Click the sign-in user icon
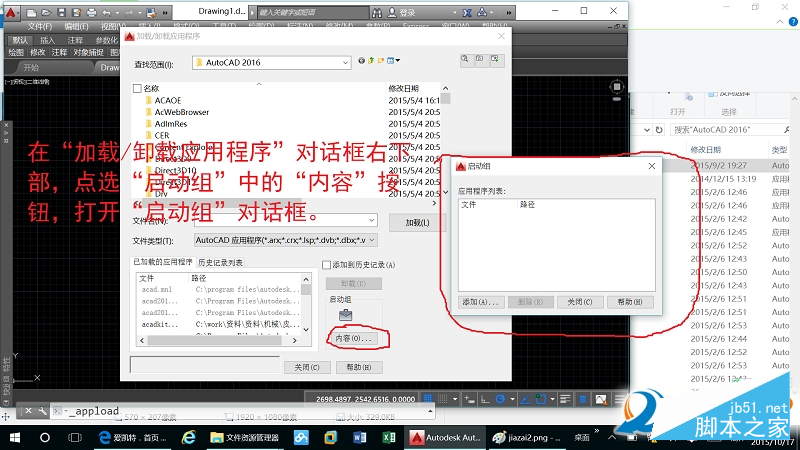The image size is (800, 450). [392, 12]
